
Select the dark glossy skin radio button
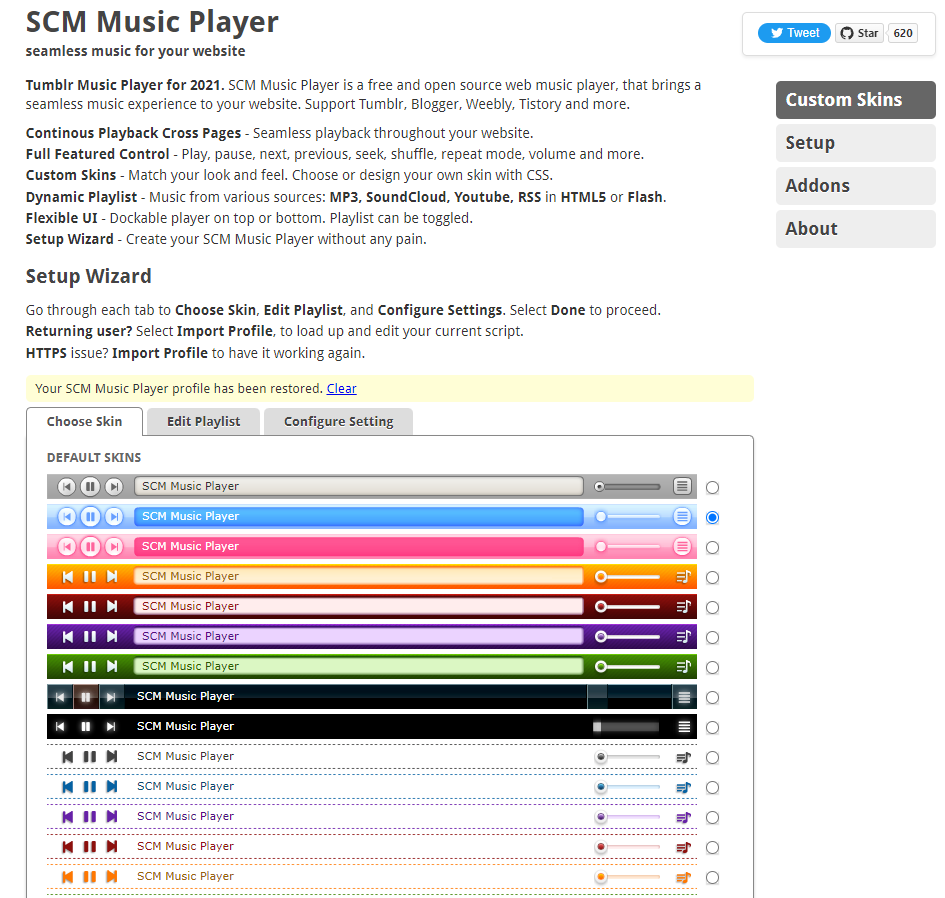(712, 698)
